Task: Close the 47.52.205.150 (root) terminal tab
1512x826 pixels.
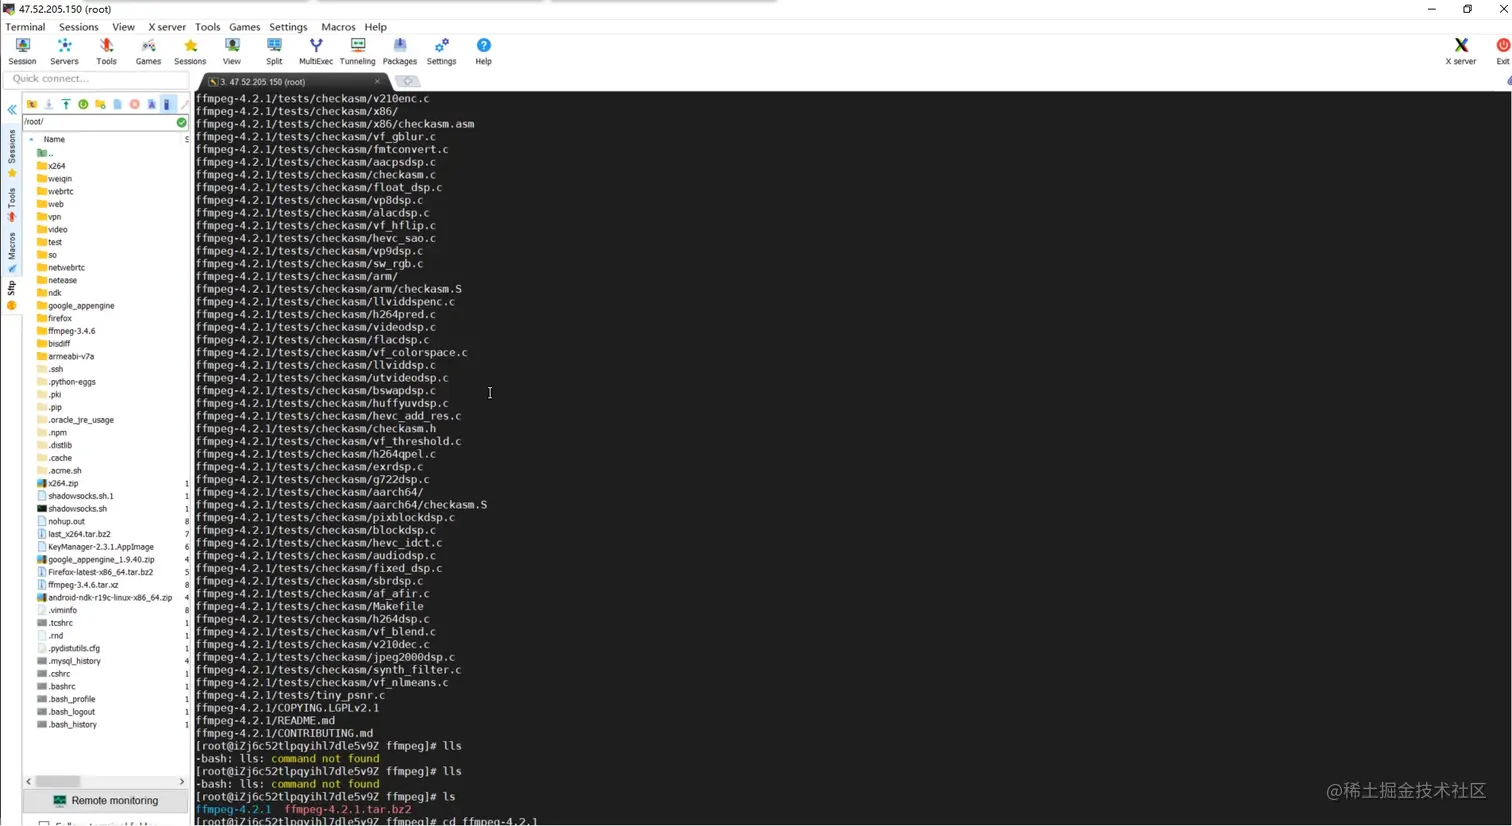Action: pos(377,81)
